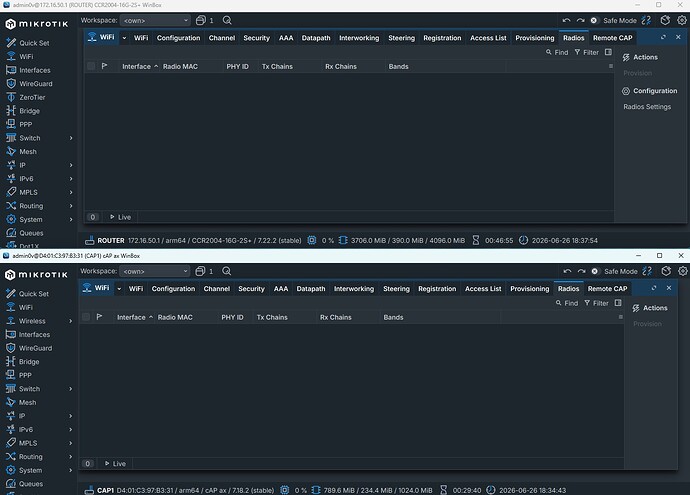
Task: Toggle Live updates in the CAP1 window
Action: 115,463
